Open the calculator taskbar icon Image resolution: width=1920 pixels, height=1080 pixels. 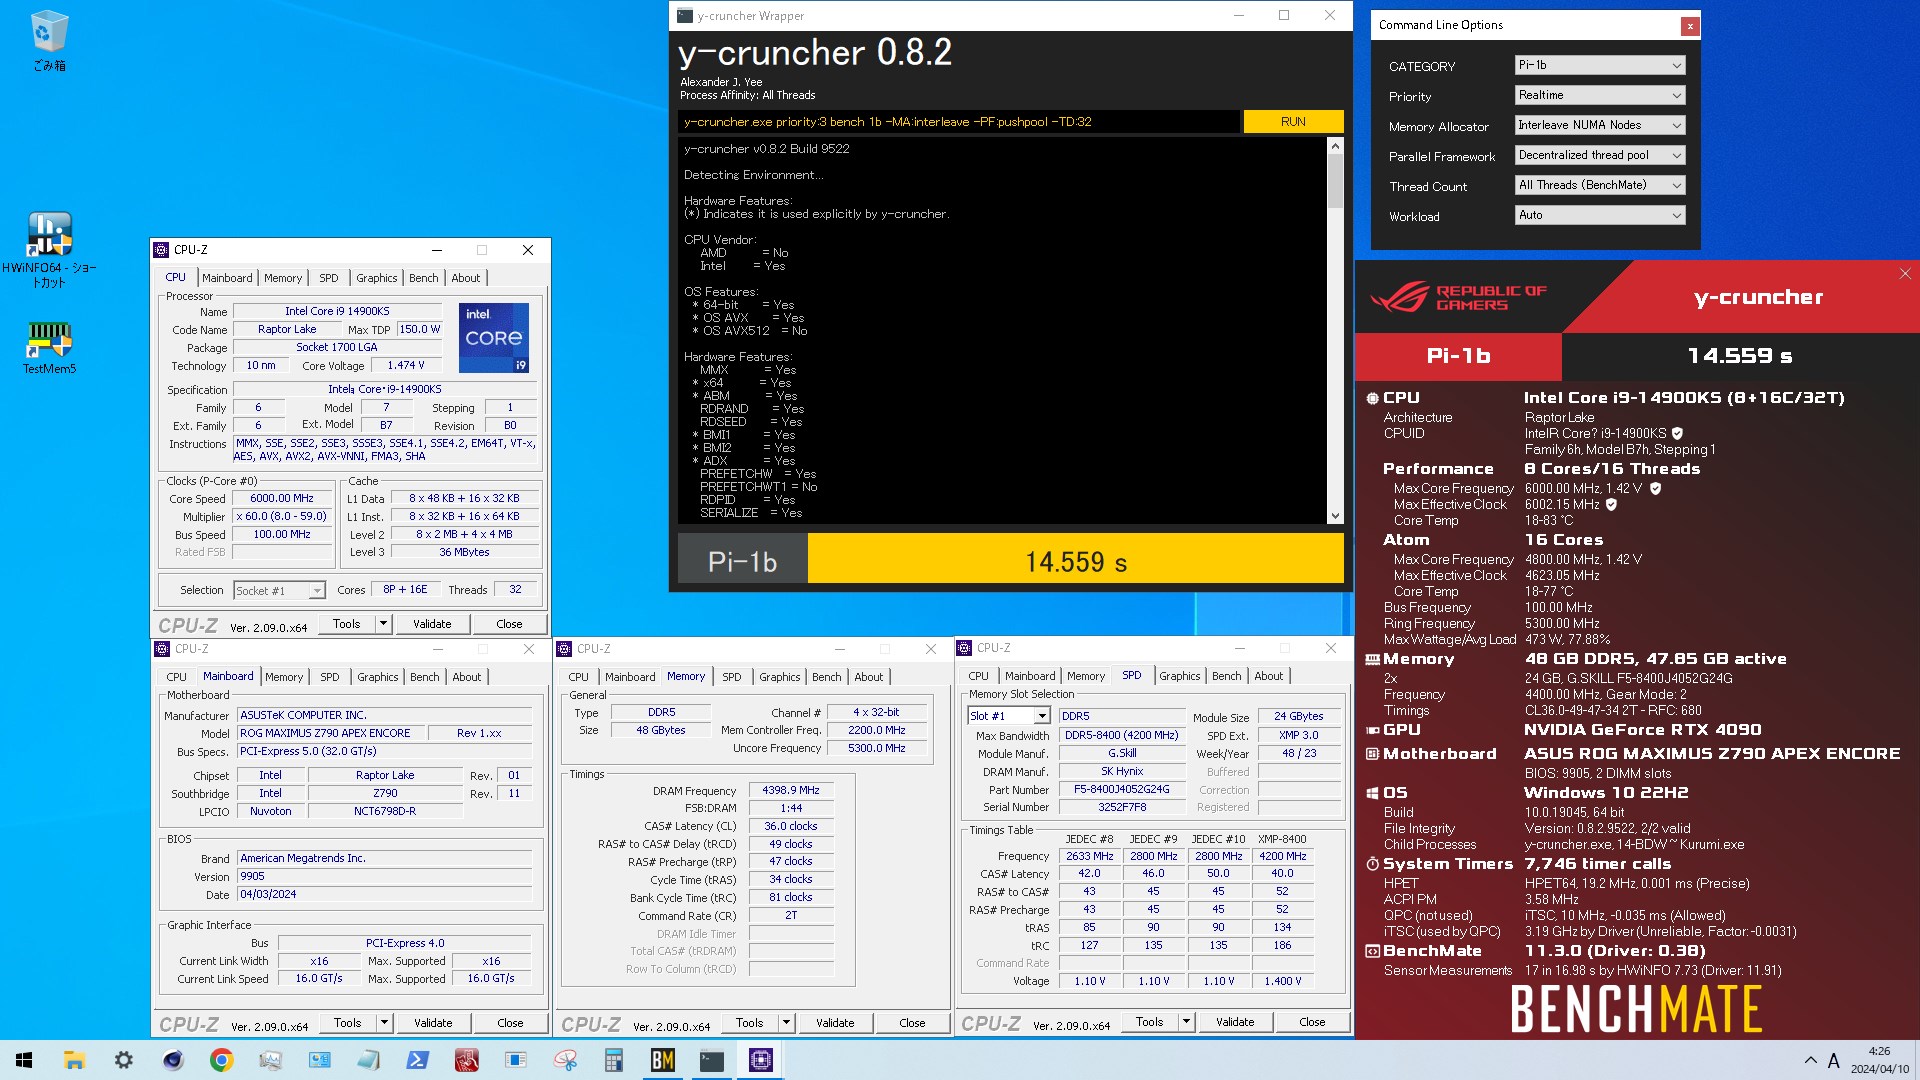[613, 1060]
